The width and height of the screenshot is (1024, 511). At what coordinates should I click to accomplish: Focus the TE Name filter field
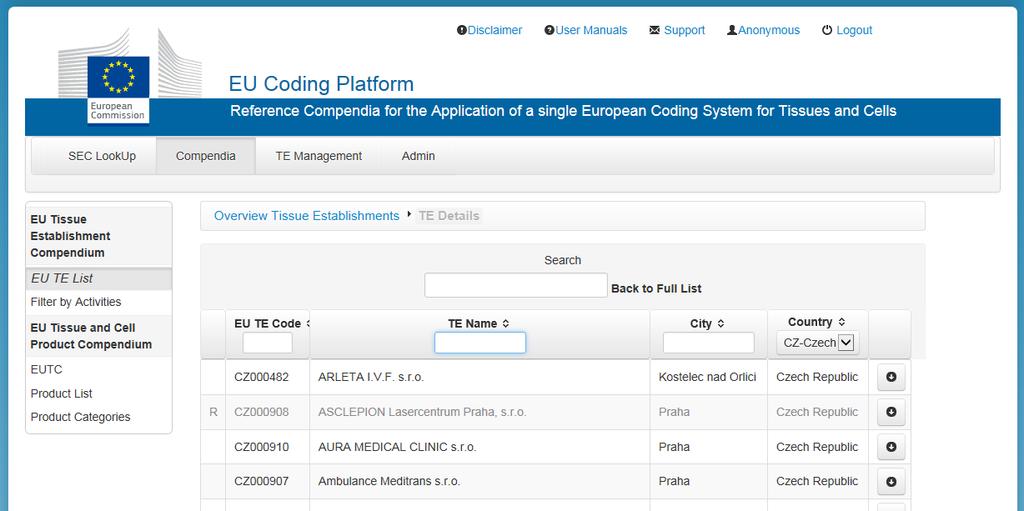(x=480, y=342)
